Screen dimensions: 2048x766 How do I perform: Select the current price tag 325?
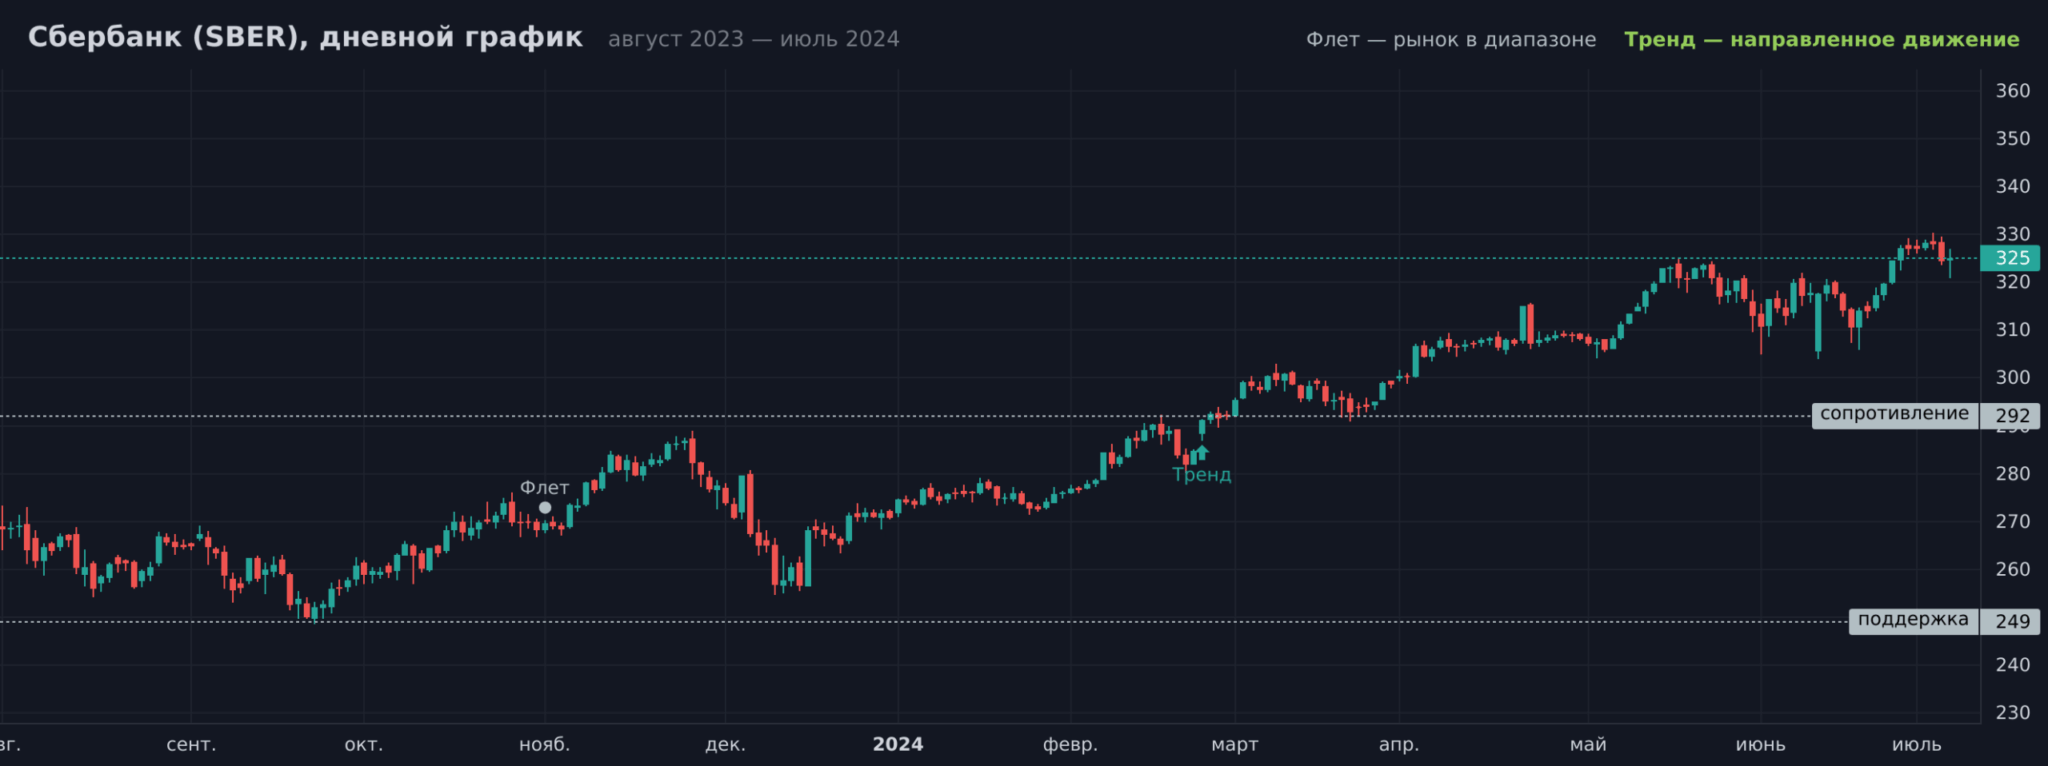(2010, 258)
